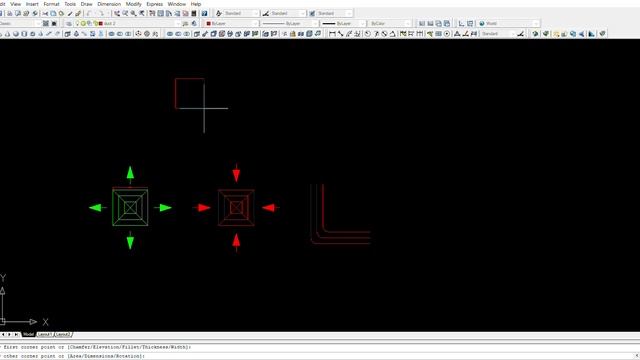Viewport: 640px width, 360px height.
Task: Open the lineweight ByLayer dropdown
Action: 342,24
